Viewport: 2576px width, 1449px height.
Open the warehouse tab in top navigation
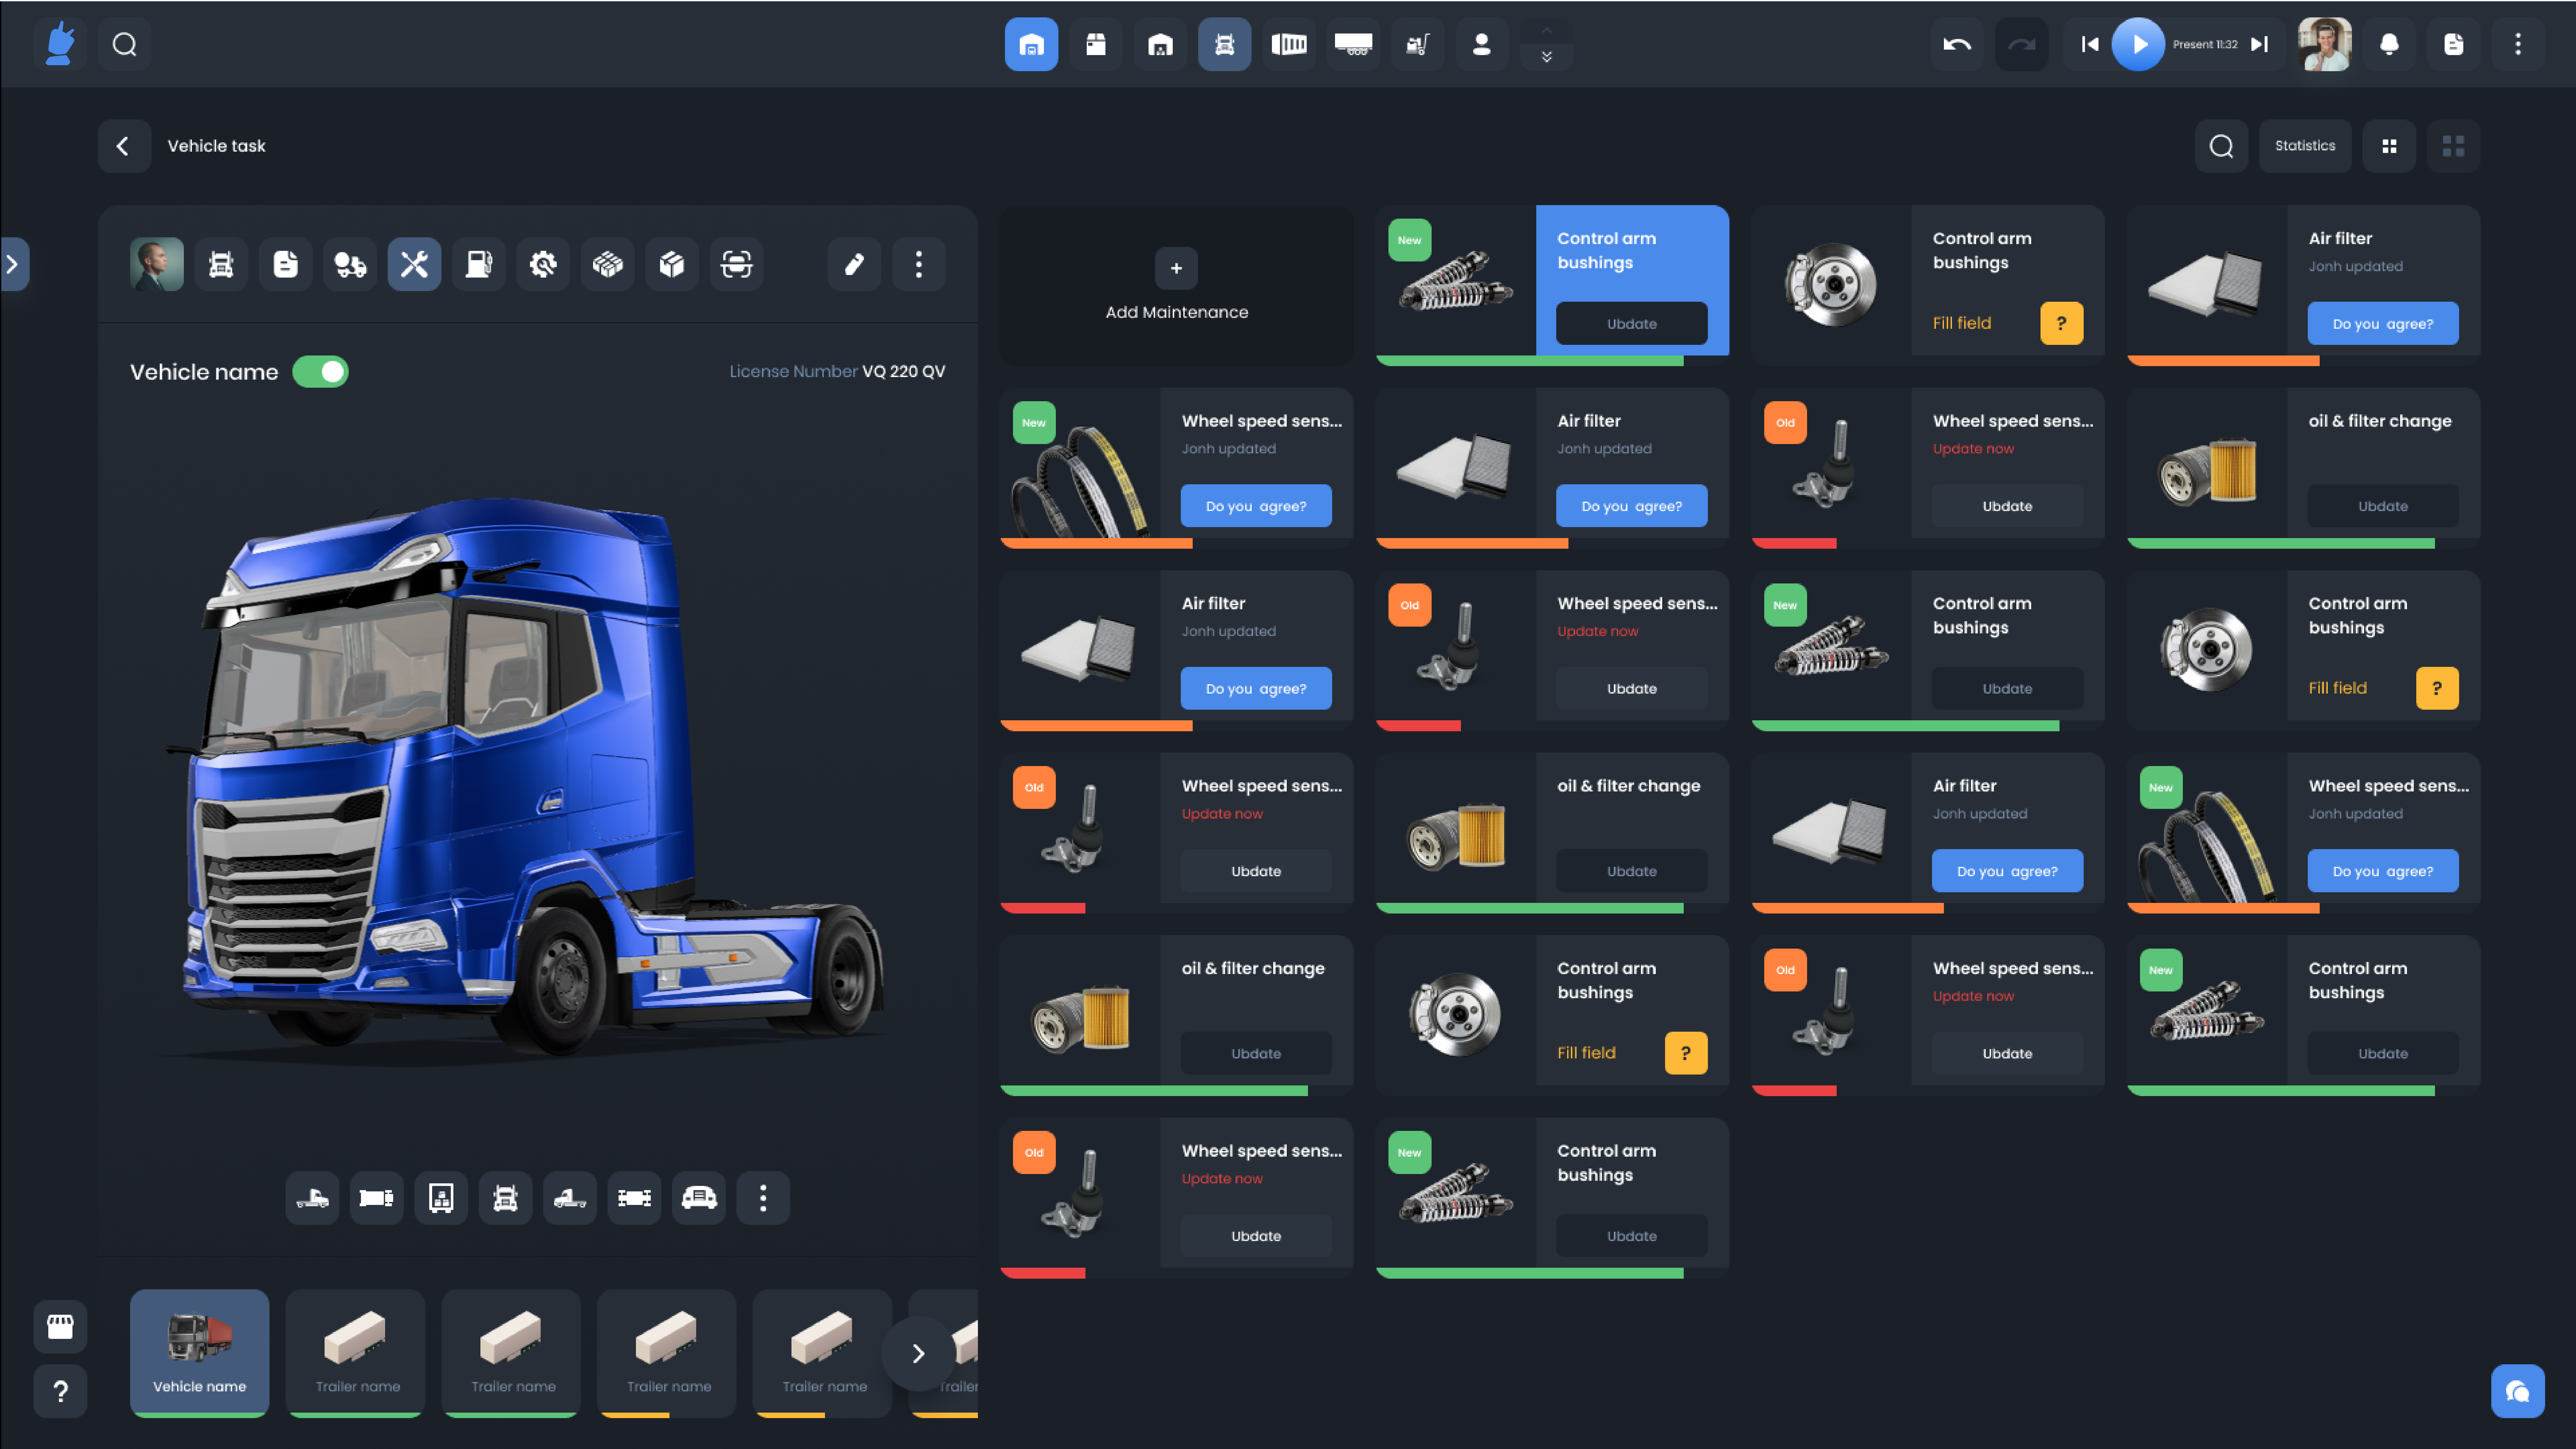(x=1160, y=44)
